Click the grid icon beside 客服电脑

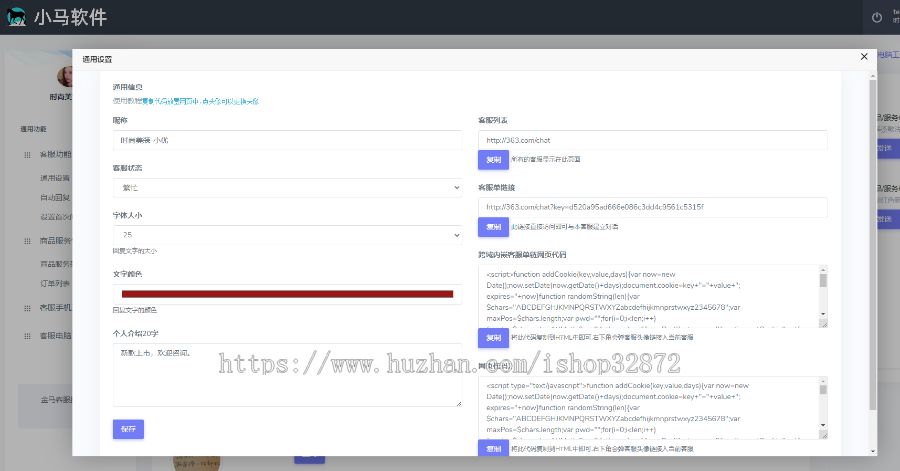pos(27,336)
